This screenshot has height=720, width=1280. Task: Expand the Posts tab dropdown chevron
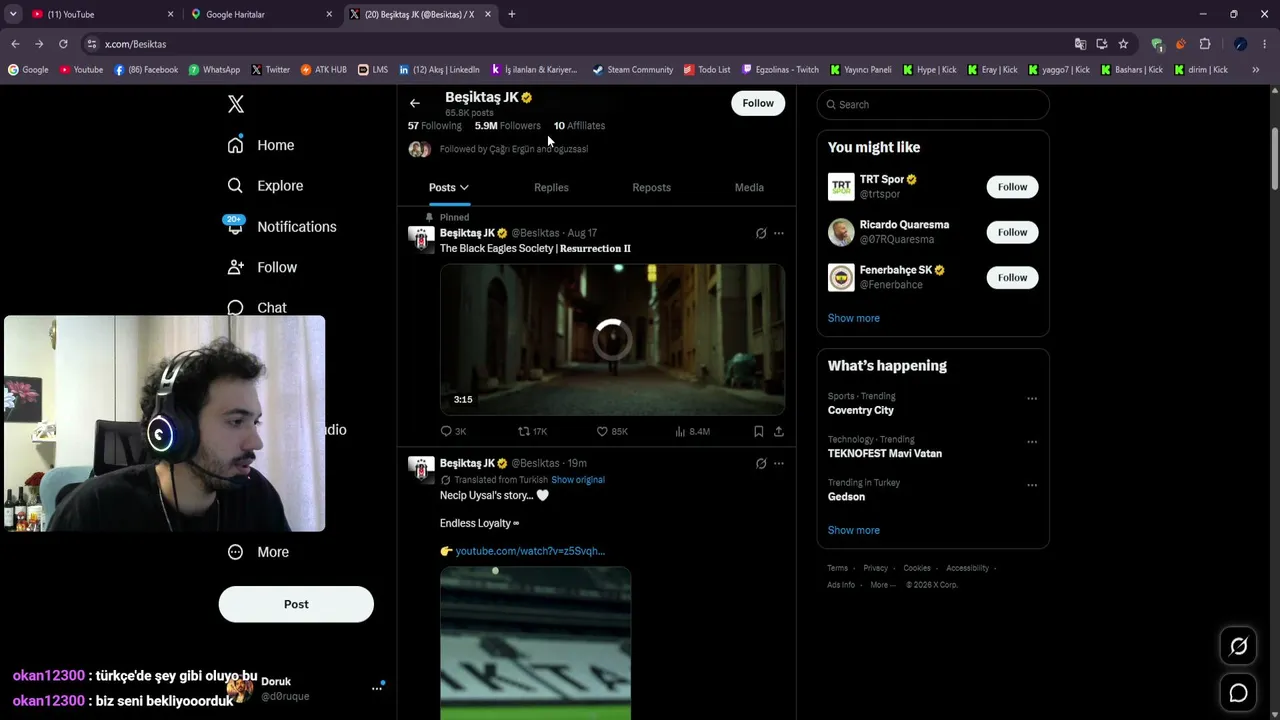[x=464, y=188]
